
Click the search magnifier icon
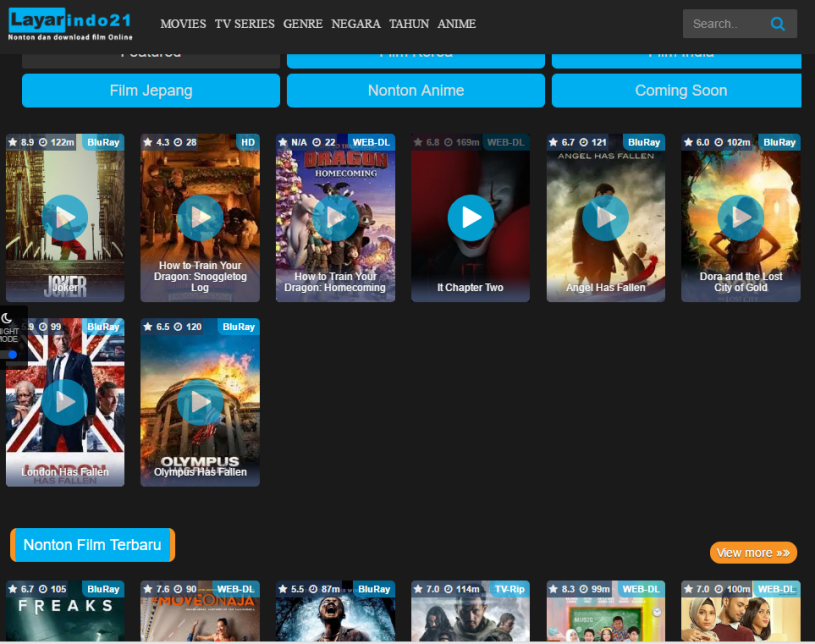(x=778, y=24)
